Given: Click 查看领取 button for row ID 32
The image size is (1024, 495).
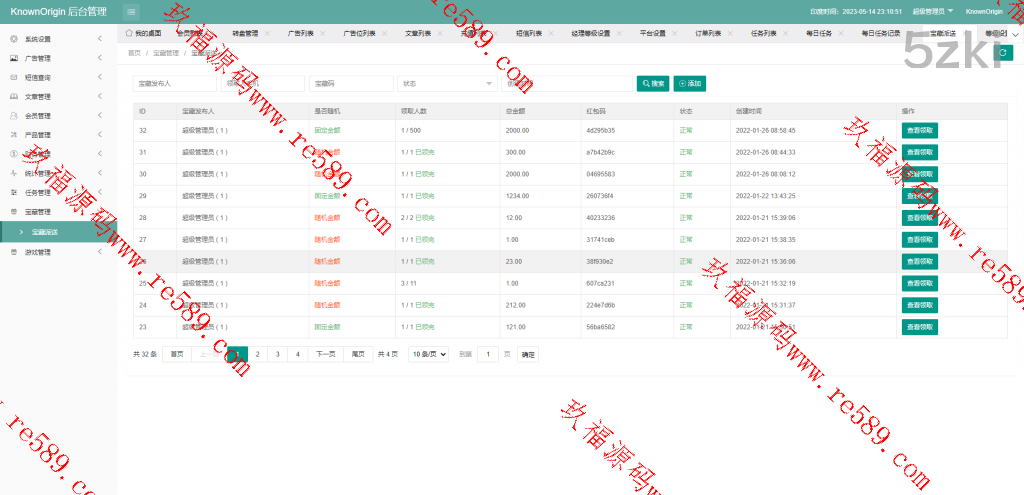Looking at the screenshot, I should (919, 130).
